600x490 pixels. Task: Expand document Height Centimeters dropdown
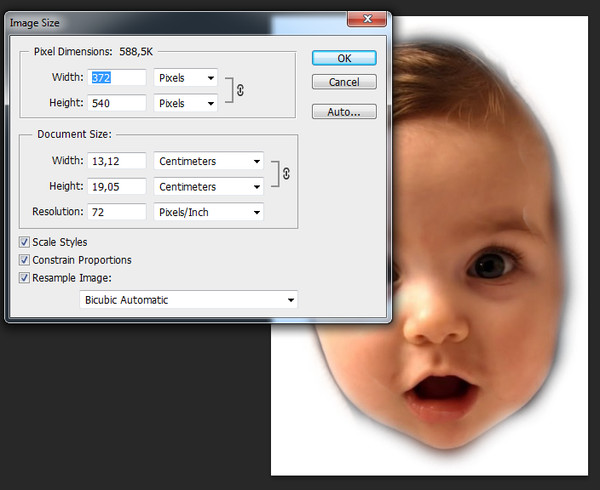209,187
